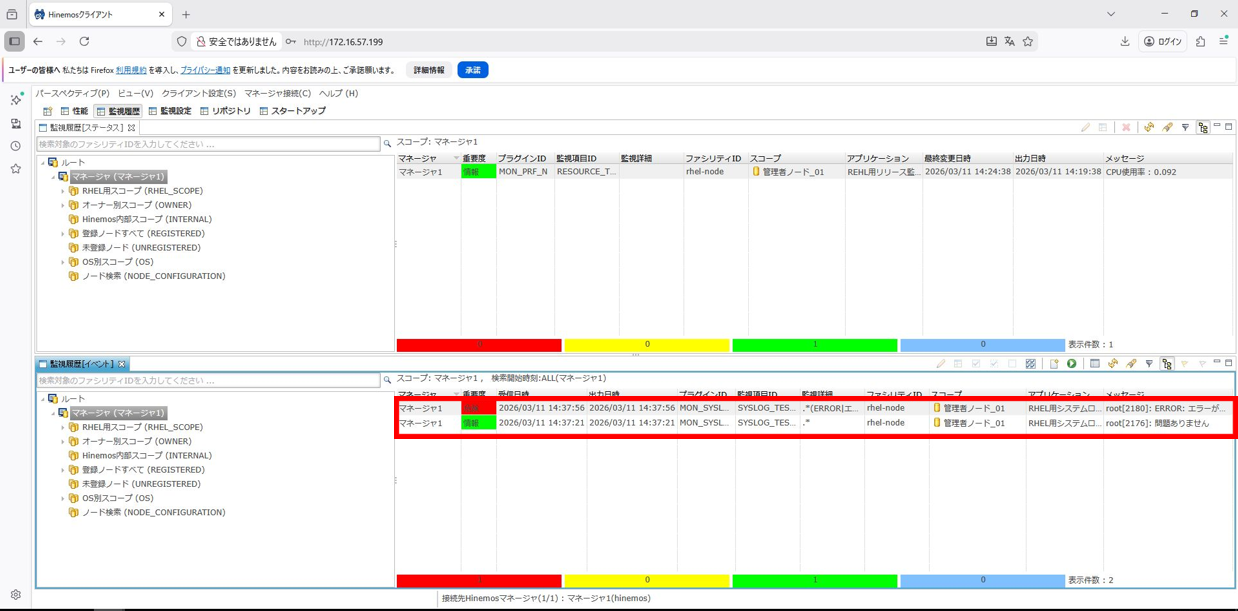1238x611 pixels.
Task: Click the new document icon in Event toolbar
Action: (1054, 364)
